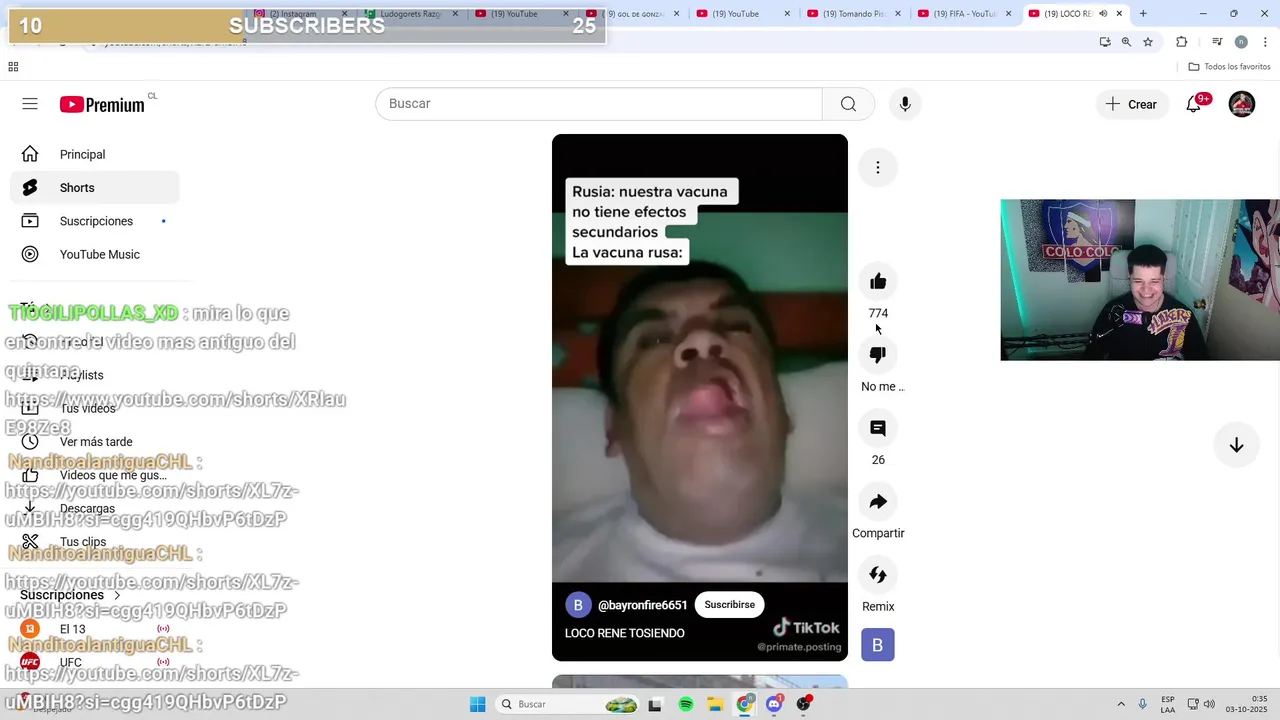Viewport: 1280px width, 720px height.
Task: Switch to the GOL DE GONZA... tab
Action: point(632,14)
